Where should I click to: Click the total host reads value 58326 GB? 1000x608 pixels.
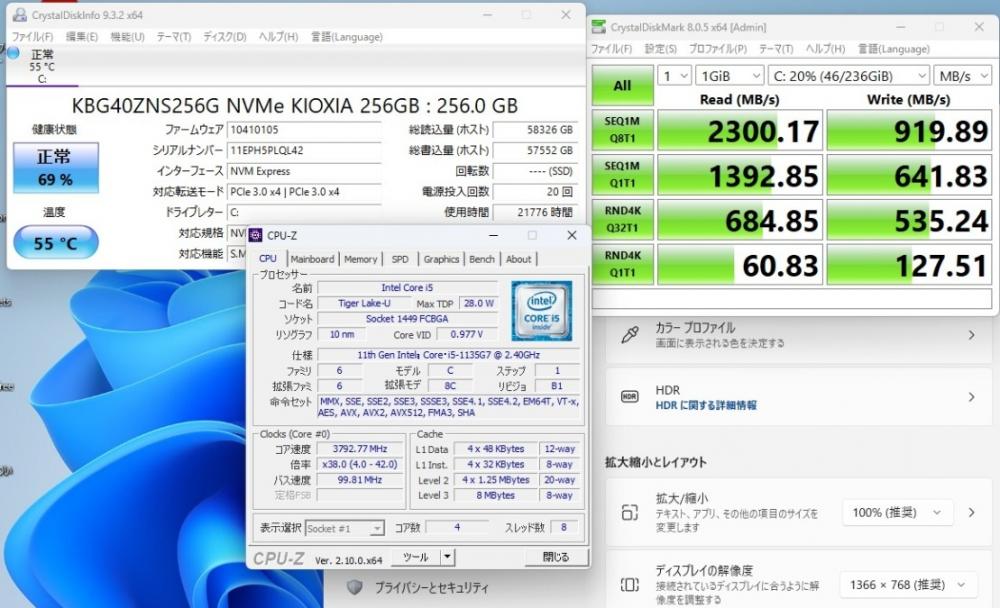536,130
